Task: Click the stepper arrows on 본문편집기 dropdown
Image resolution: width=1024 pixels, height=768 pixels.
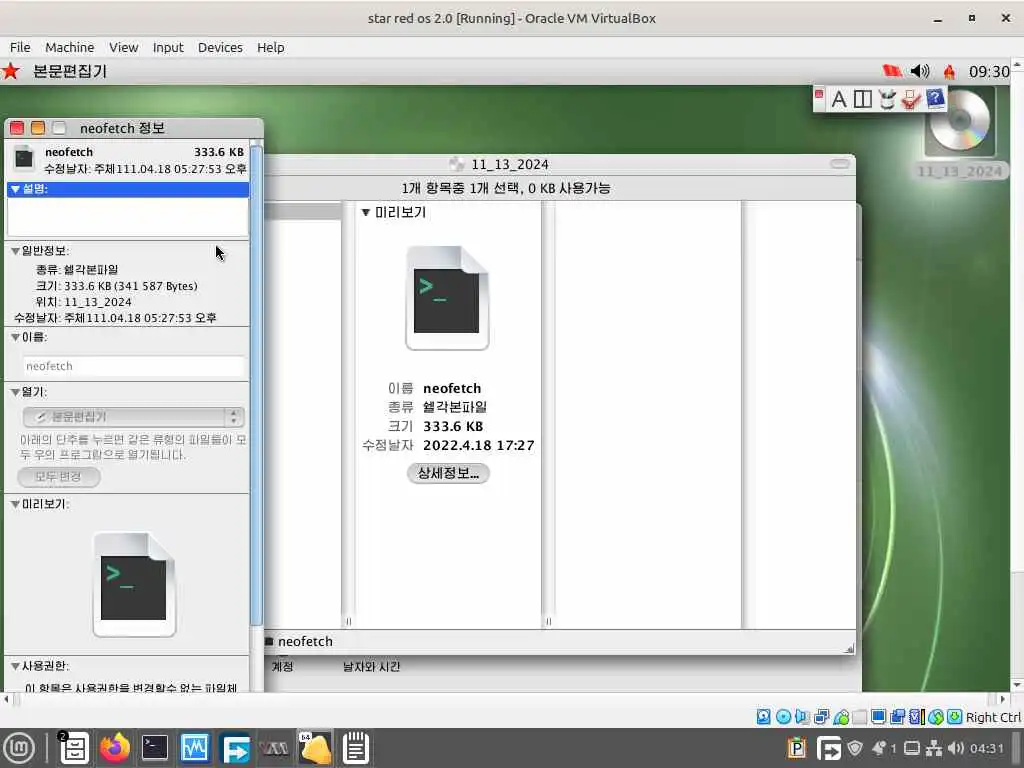Action: pyautogui.click(x=234, y=417)
